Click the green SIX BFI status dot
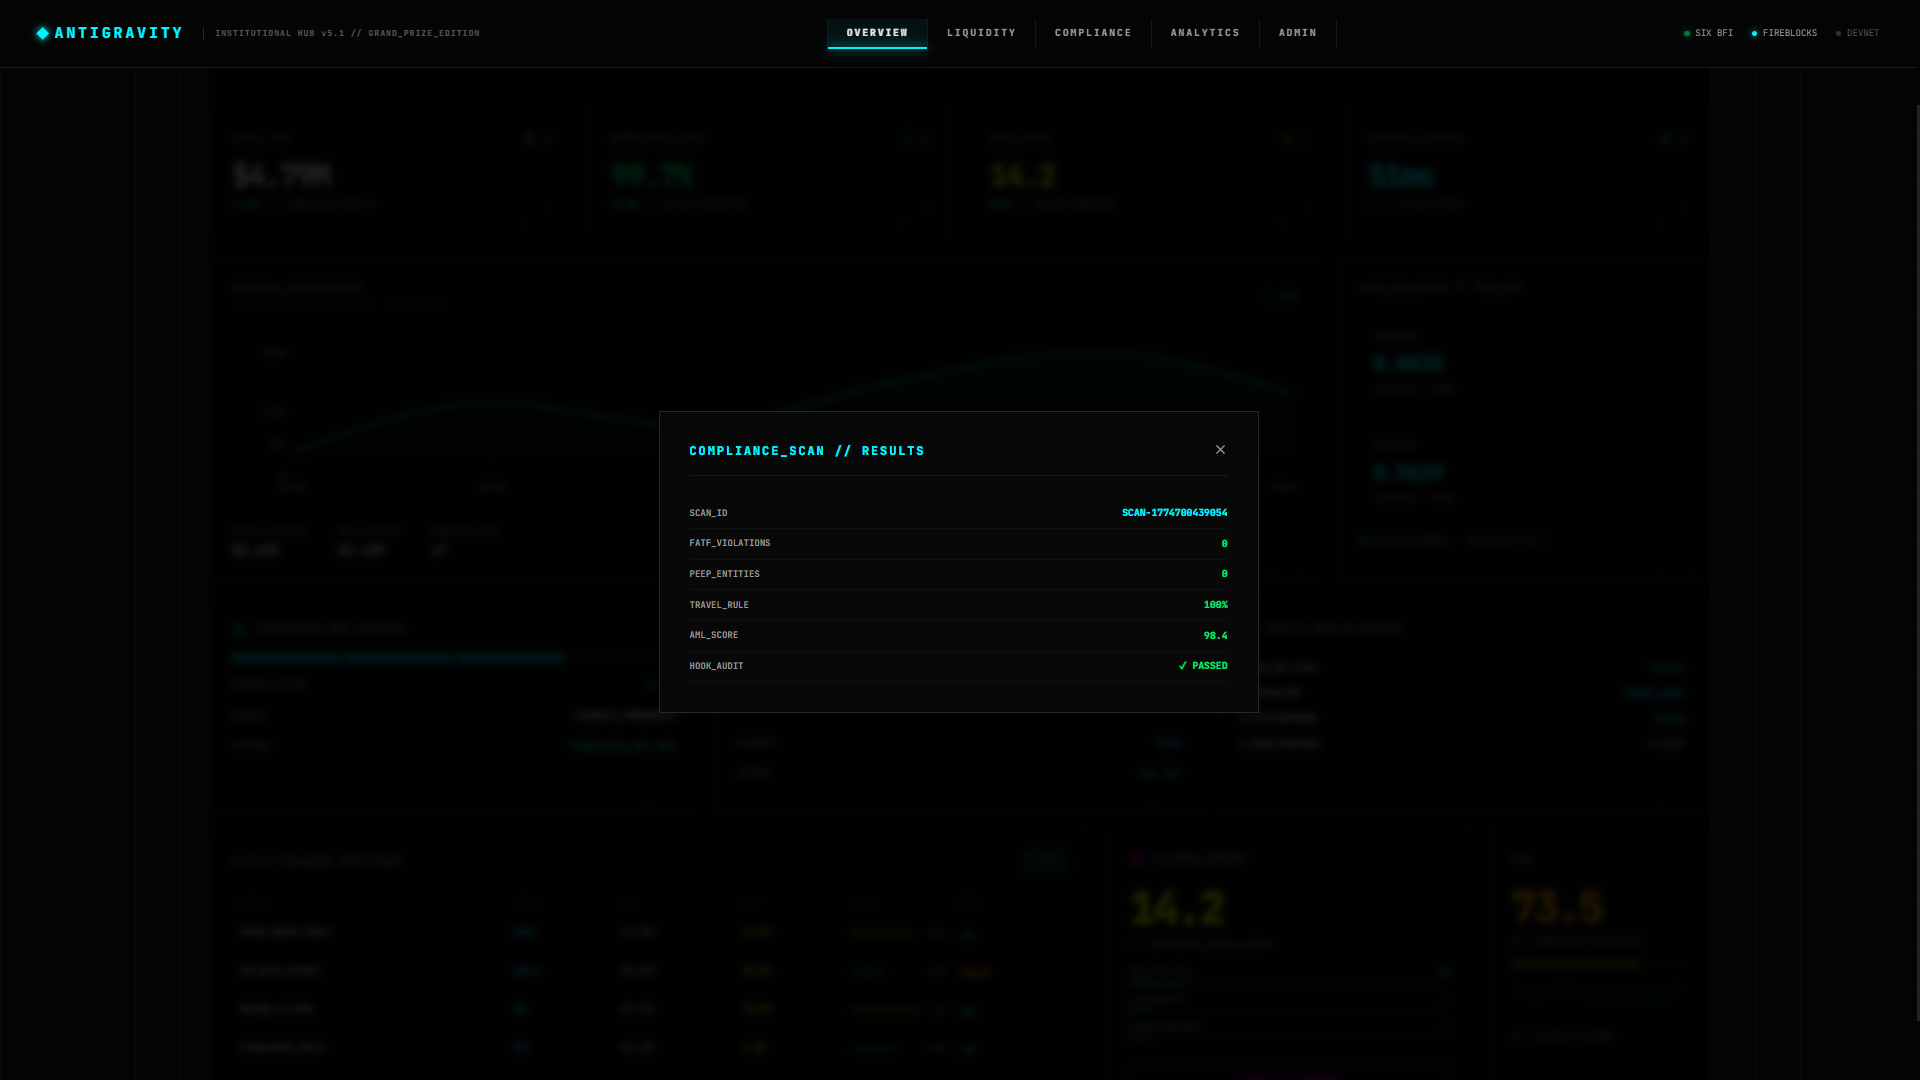 tap(1687, 34)
